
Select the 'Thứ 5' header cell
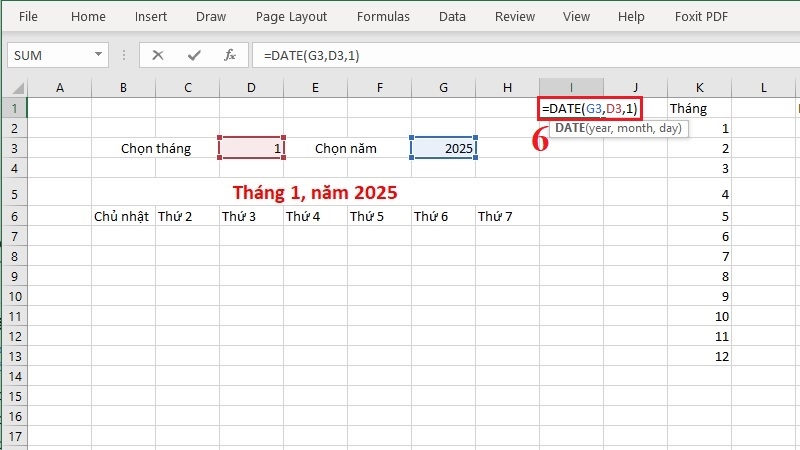tap(380, 216)
